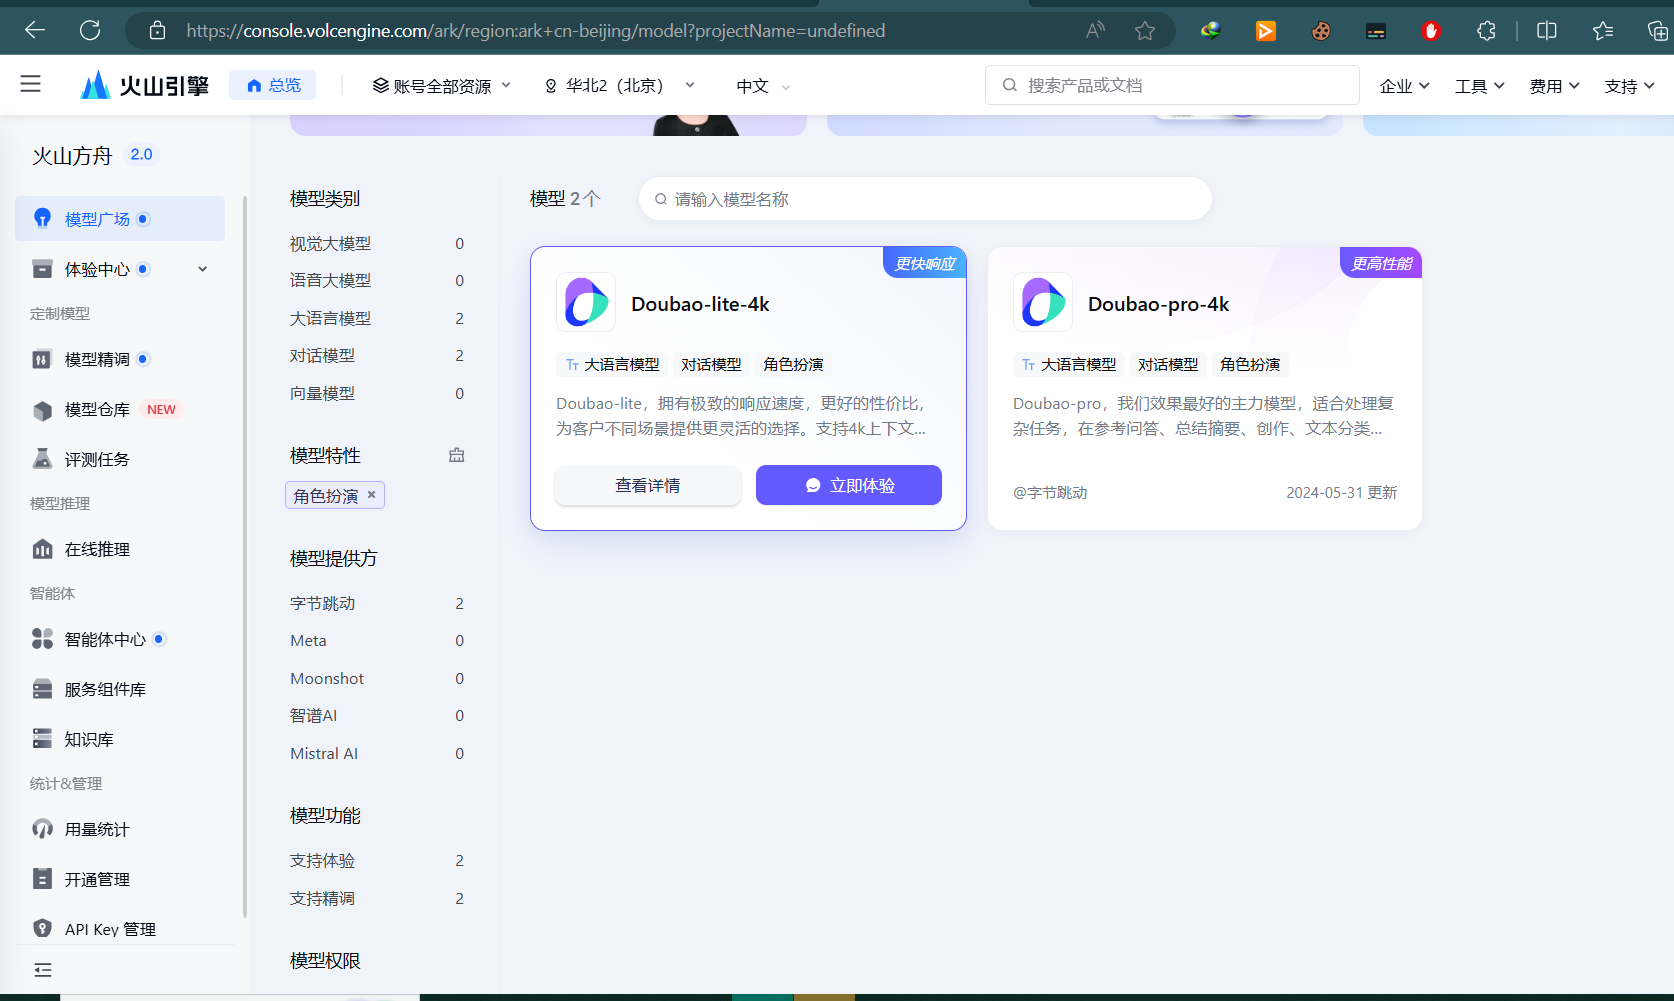Open the read aloud icon in address bar
The height and width of the screenshot is (1001, 1674).
click(1096, 30)
